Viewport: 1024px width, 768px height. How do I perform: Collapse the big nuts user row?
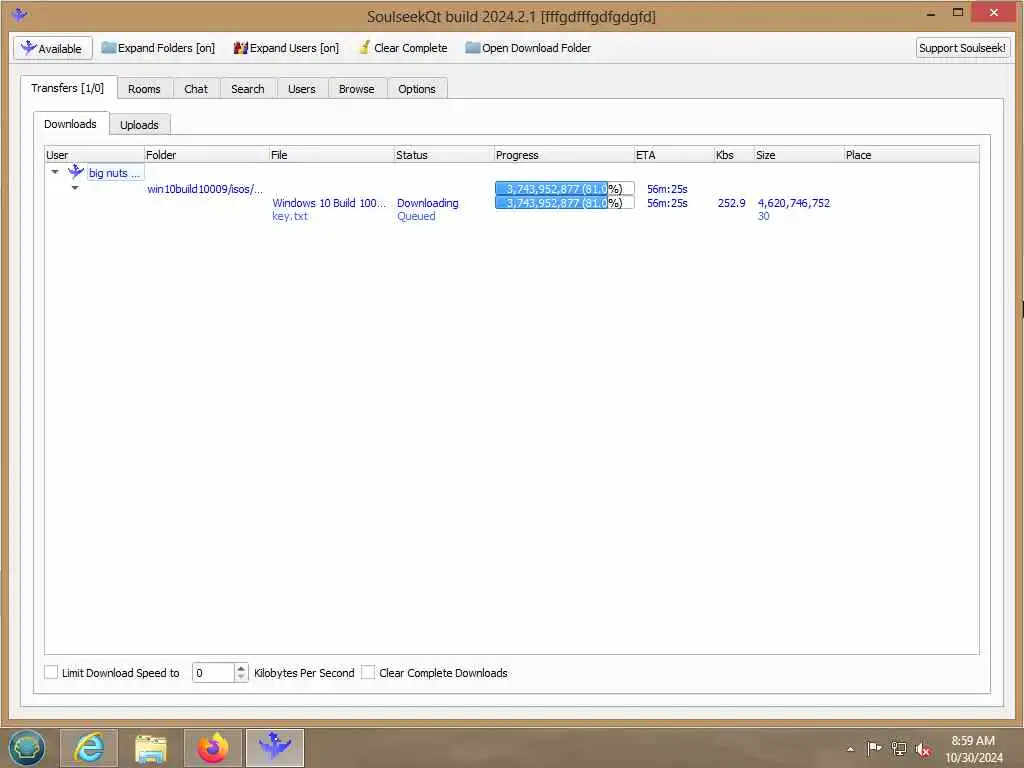(55, 172)
